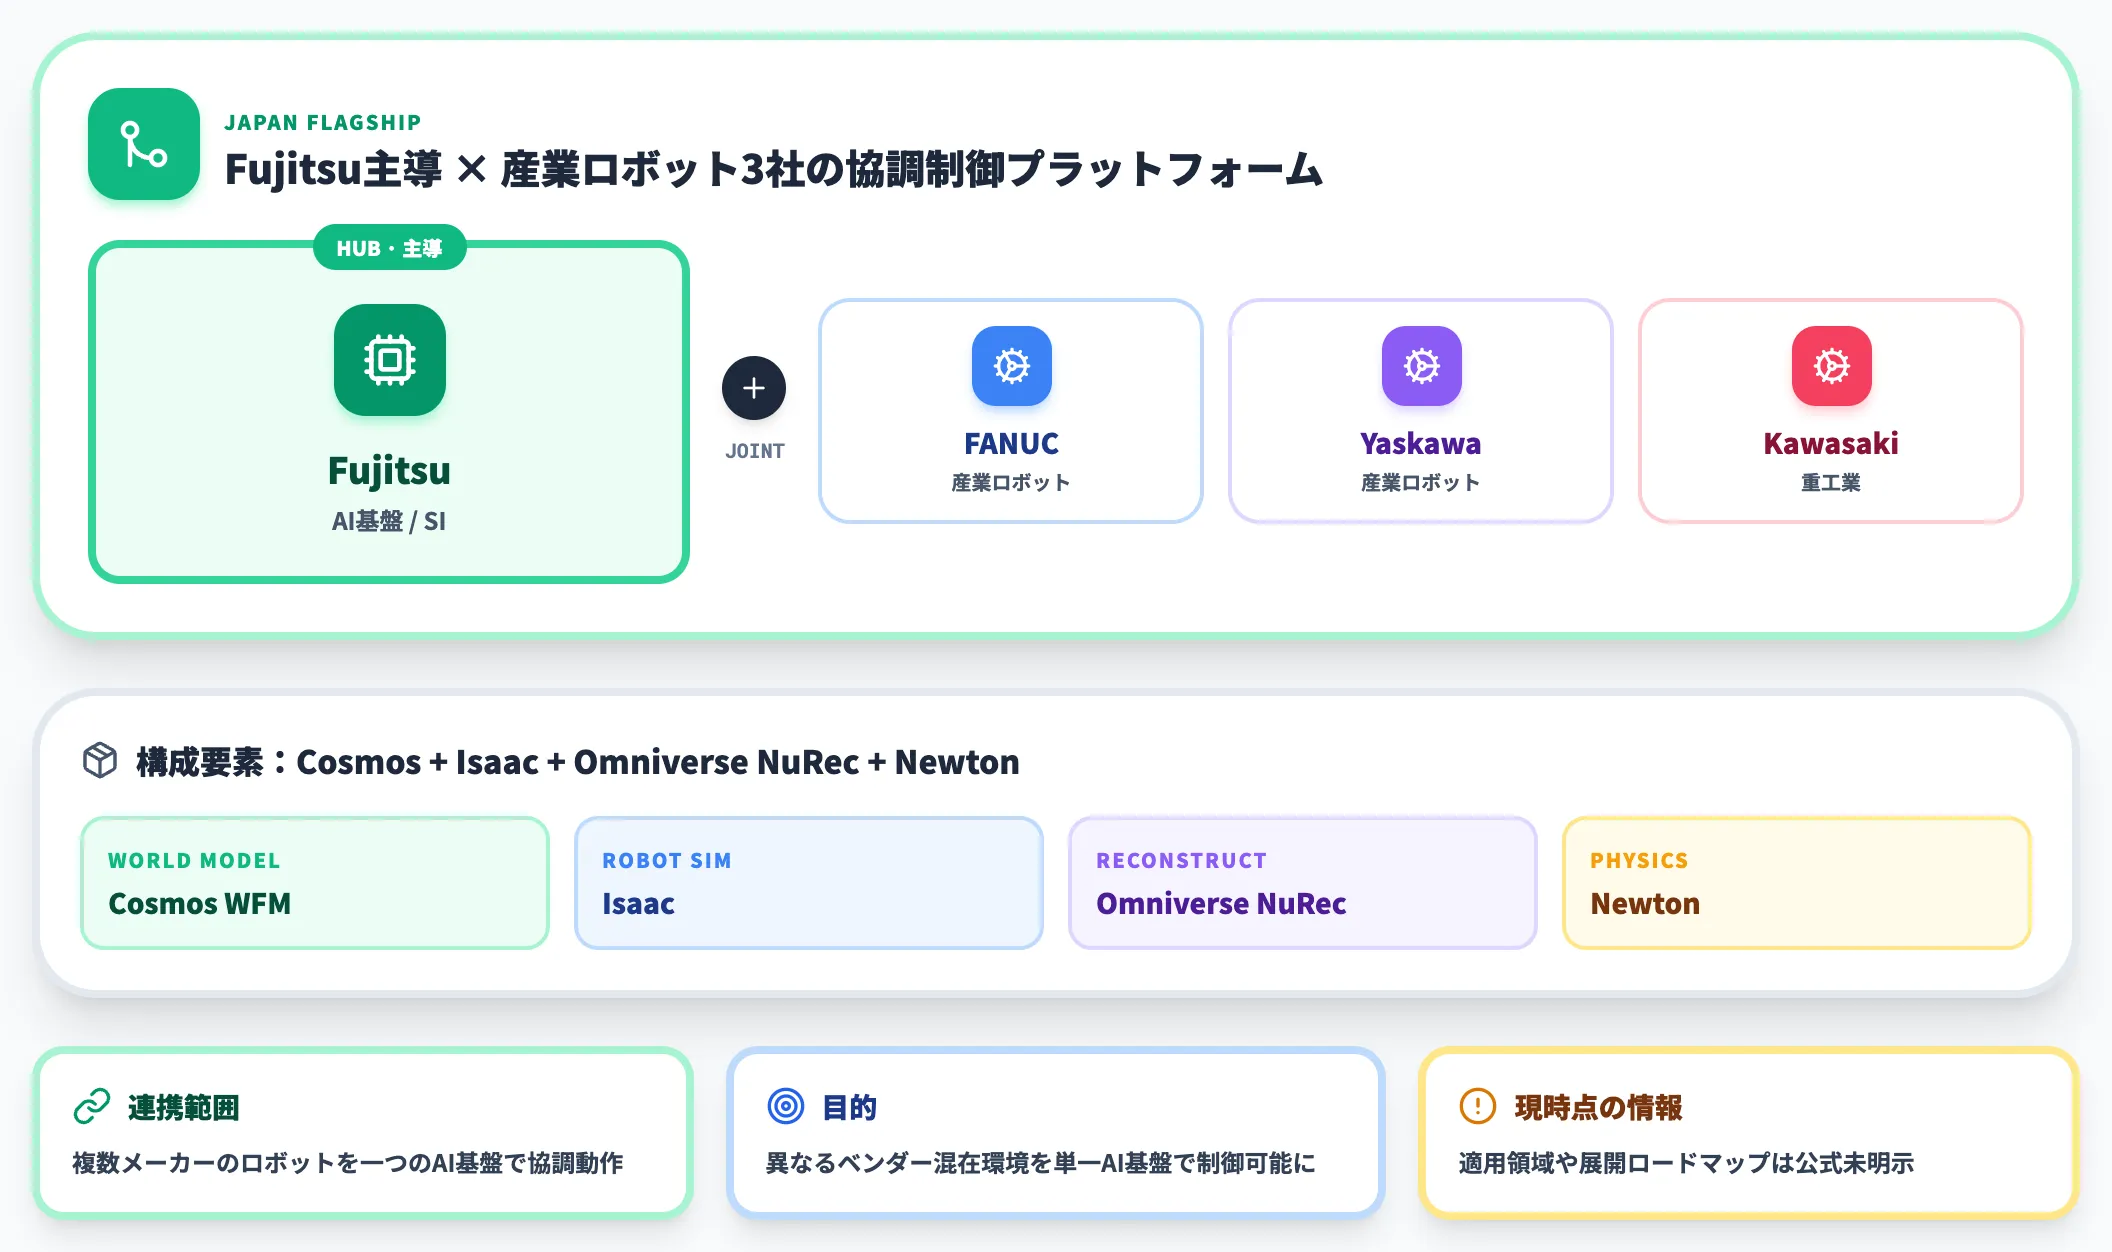2112x1252 pixels.
Task: Click the 複数メーカーのロボット description text
Action: (x=348, y=1162)
